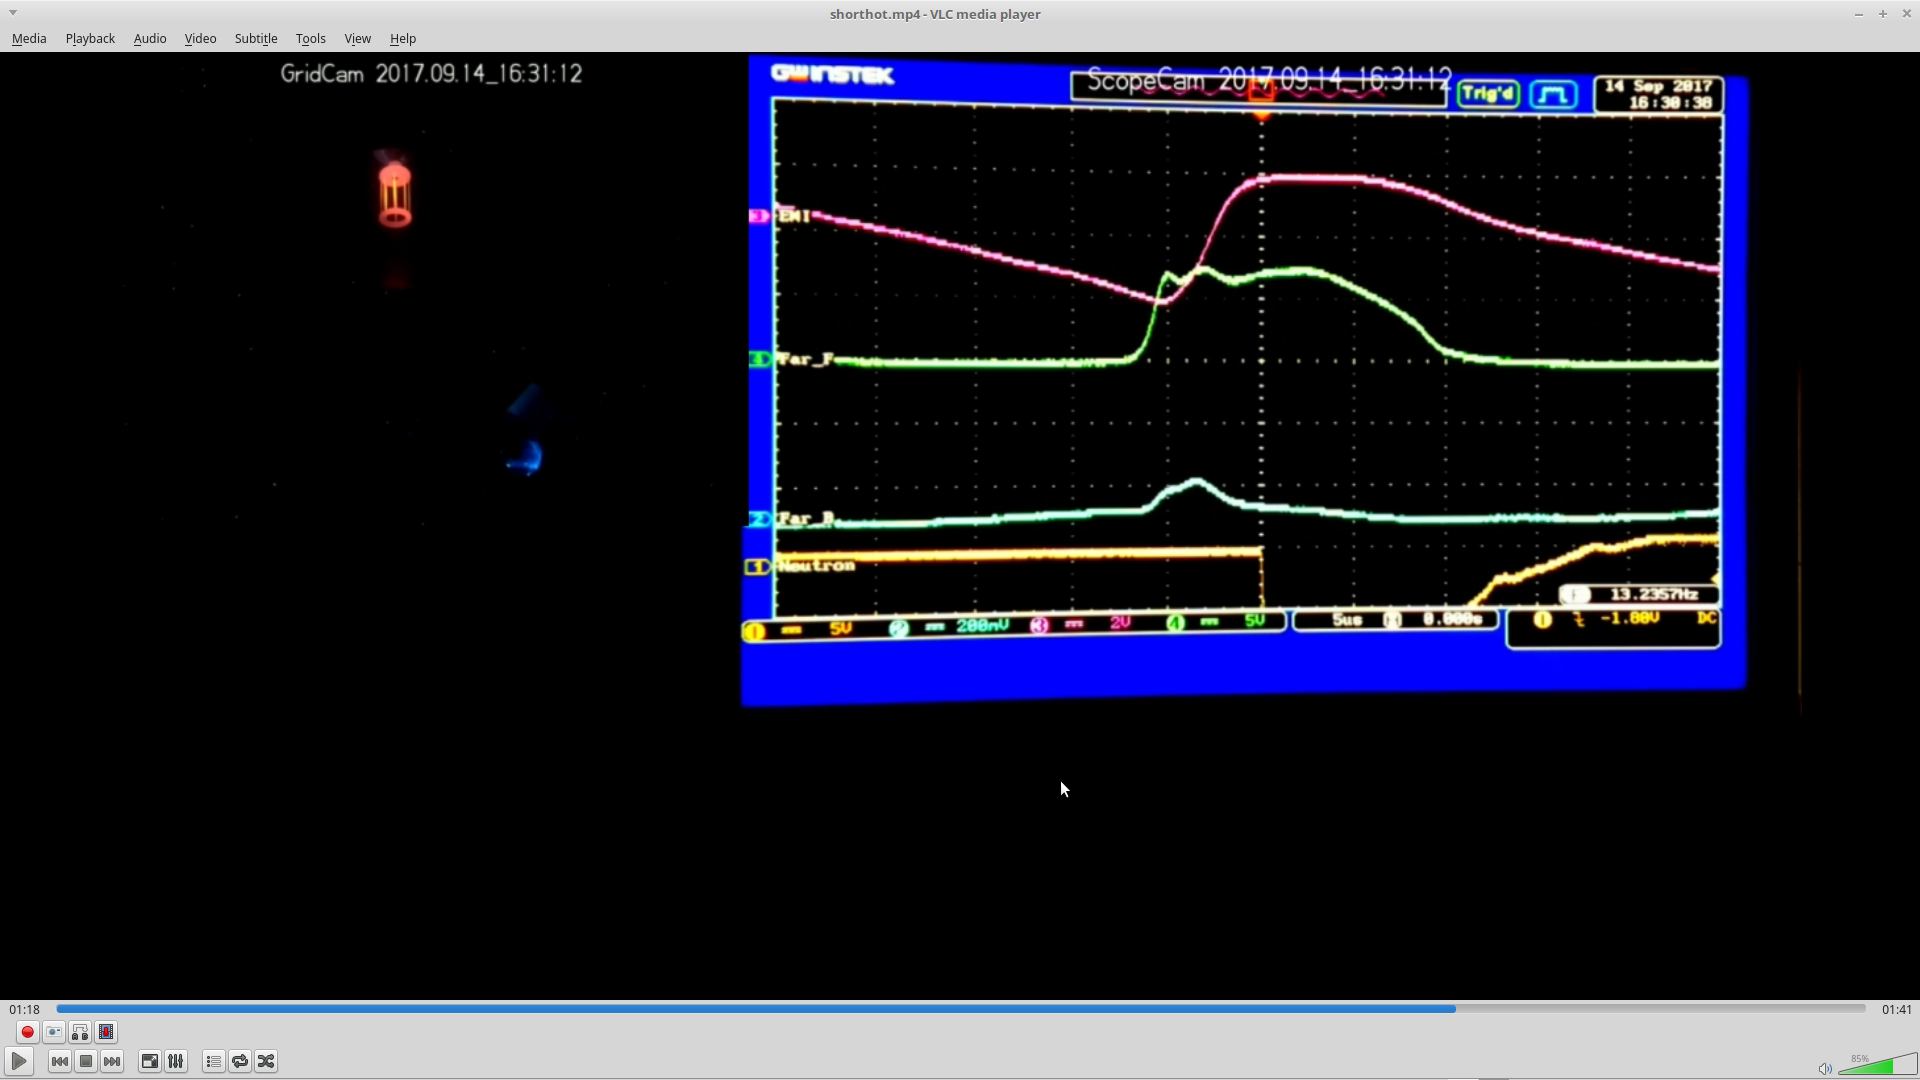Click elapsed time 01:18 label
The height and width of the screenshot is (1080, 1920).
coord(25,1009)
